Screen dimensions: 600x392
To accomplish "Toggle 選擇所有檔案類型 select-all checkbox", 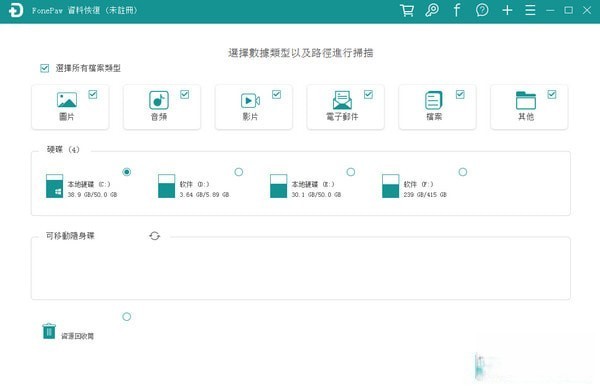I will [x=44, y=68].
